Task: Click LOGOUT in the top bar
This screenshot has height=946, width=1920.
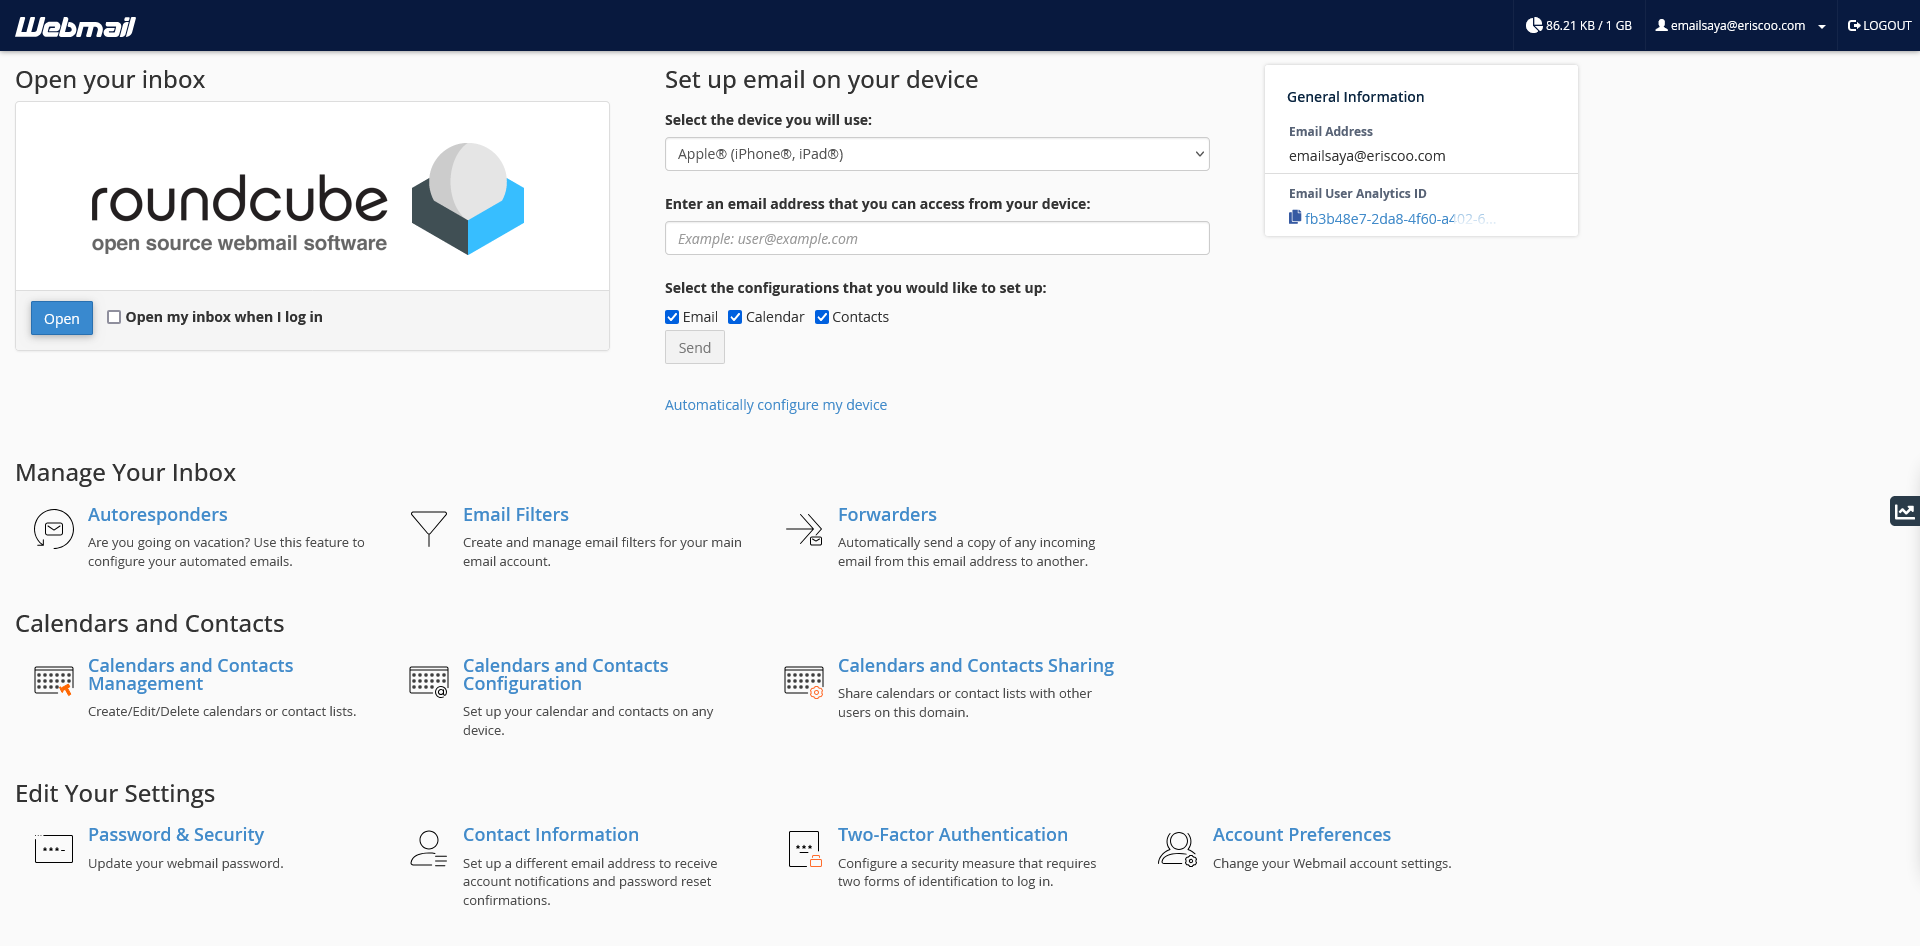Action: [x=1879, y=26]
